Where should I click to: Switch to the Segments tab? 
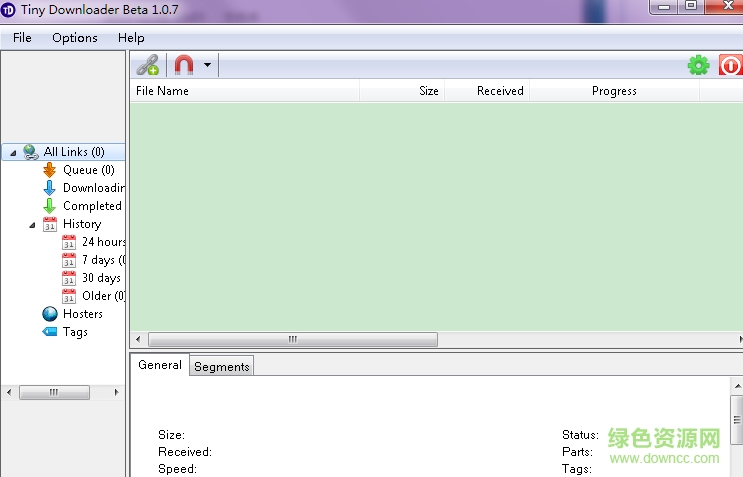[x=221, y=367]
